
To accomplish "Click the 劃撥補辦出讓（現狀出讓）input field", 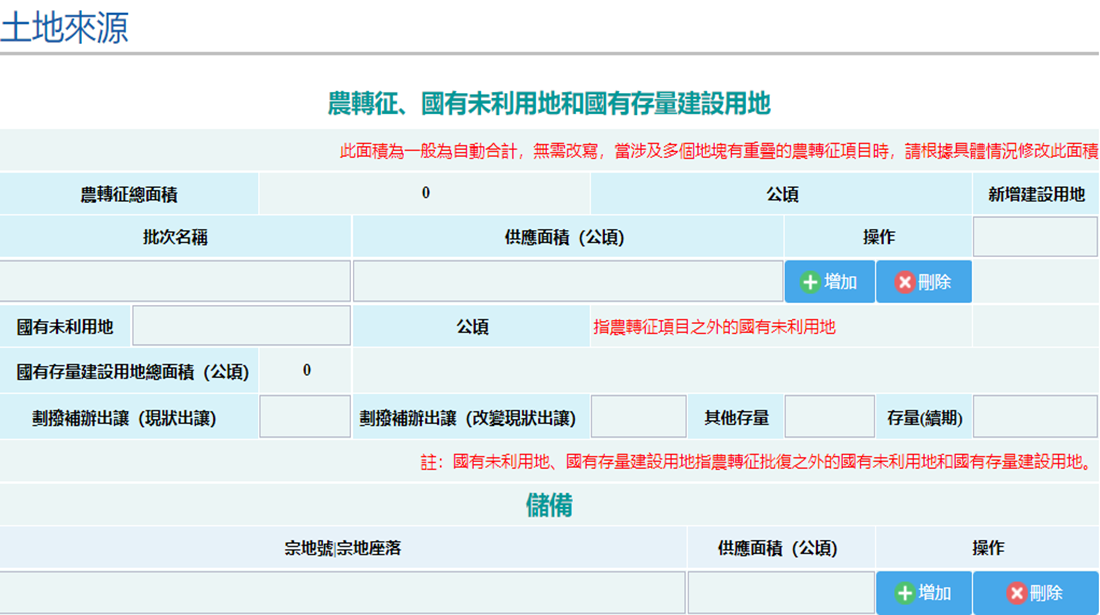I will coord(305,417).
